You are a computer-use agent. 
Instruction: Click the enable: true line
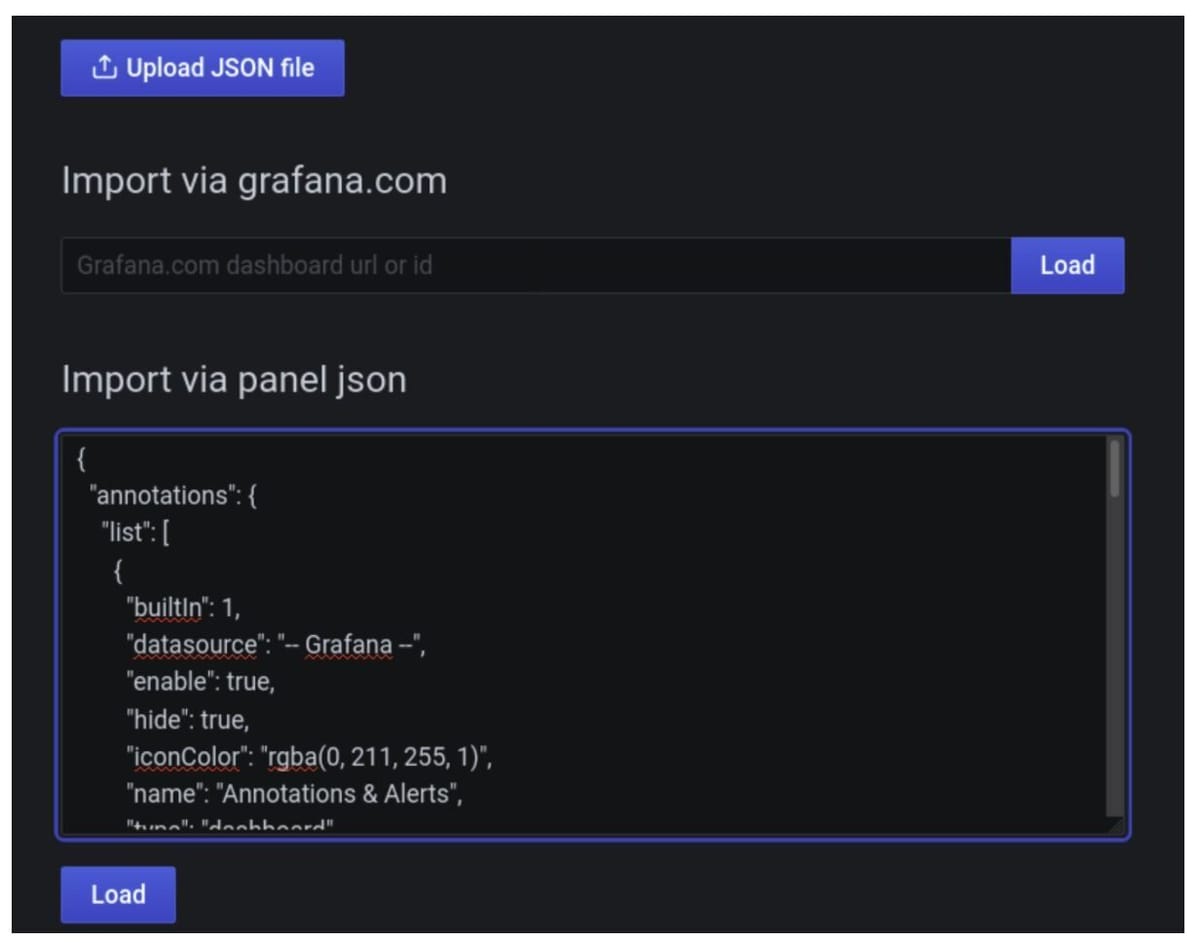[200, 682]
